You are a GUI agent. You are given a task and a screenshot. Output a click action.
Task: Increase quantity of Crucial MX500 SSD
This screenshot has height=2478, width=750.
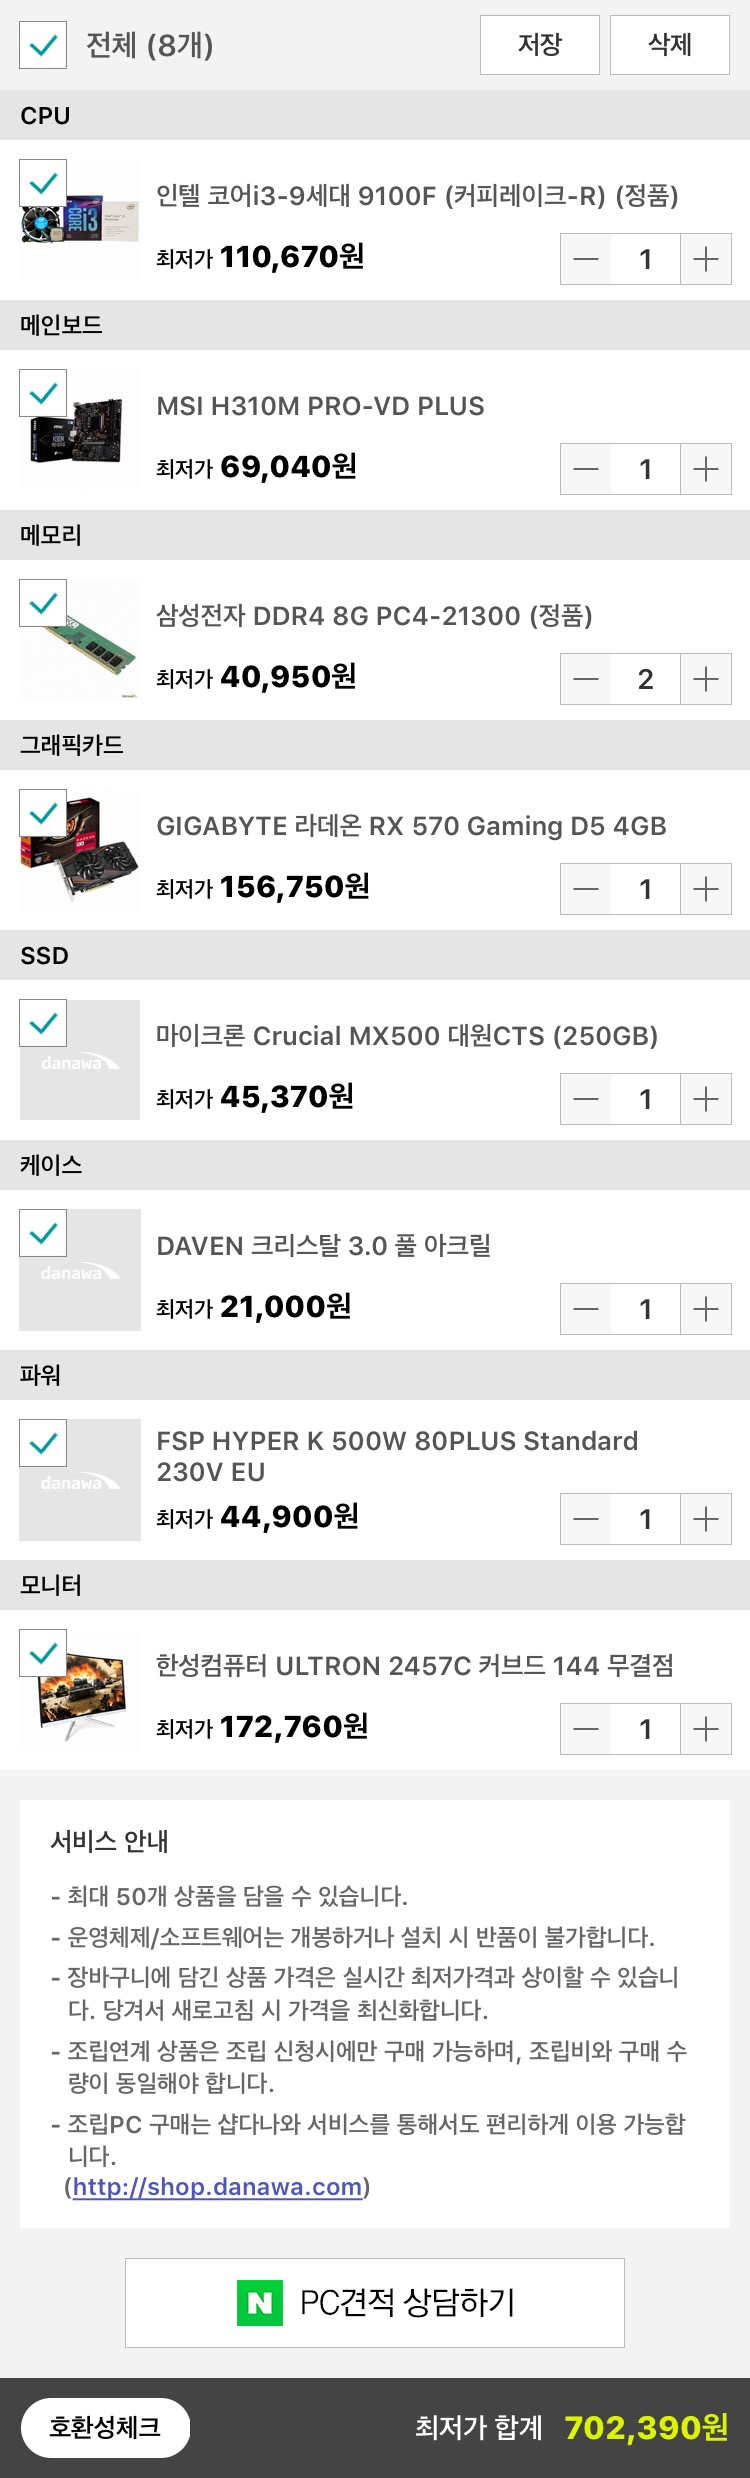click(706, 1099)
